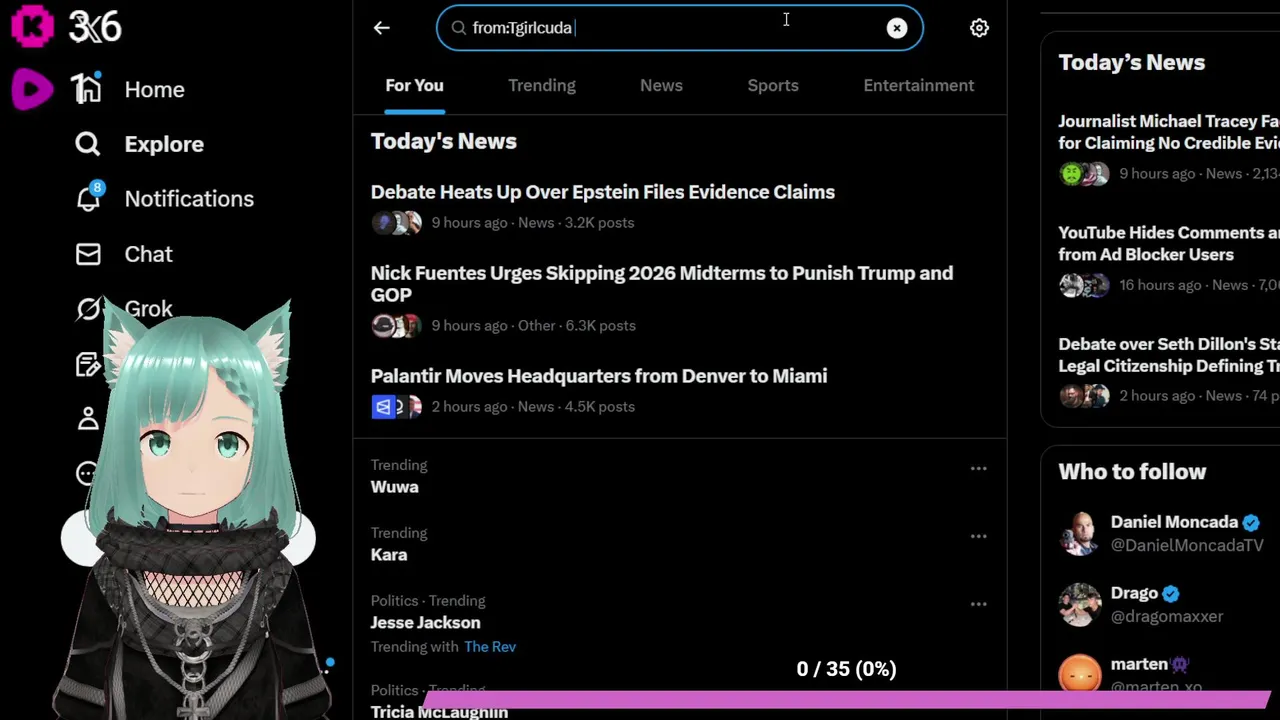Open Journalist Michael Tracey story in right panel
The image size is (1280, 720).
1168,132
